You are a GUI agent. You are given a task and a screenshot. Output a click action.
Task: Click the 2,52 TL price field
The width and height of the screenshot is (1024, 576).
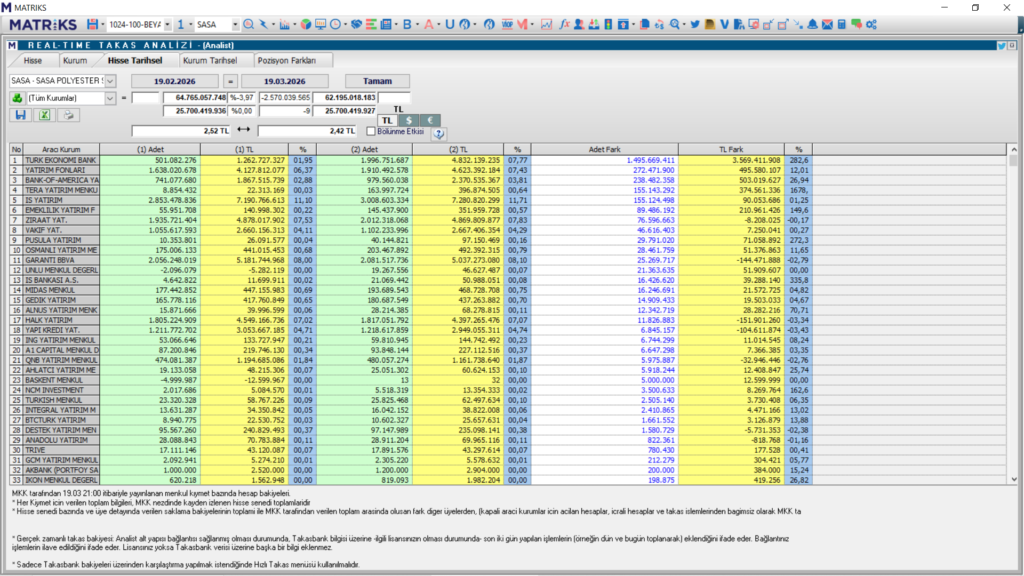pos(181,131)
